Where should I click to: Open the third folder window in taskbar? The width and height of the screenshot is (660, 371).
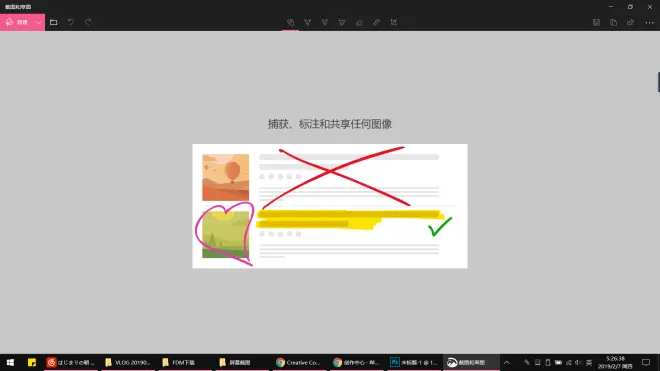tap(242, 362)
